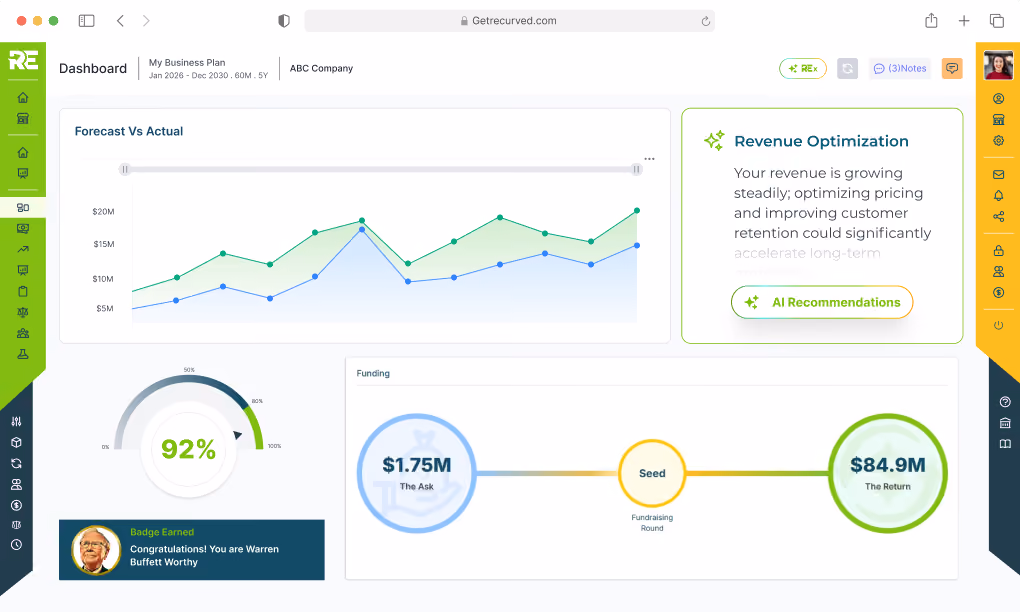1020x612 pixels.
Task: Click the Funding panel heading
Action: tap(373, 373)
